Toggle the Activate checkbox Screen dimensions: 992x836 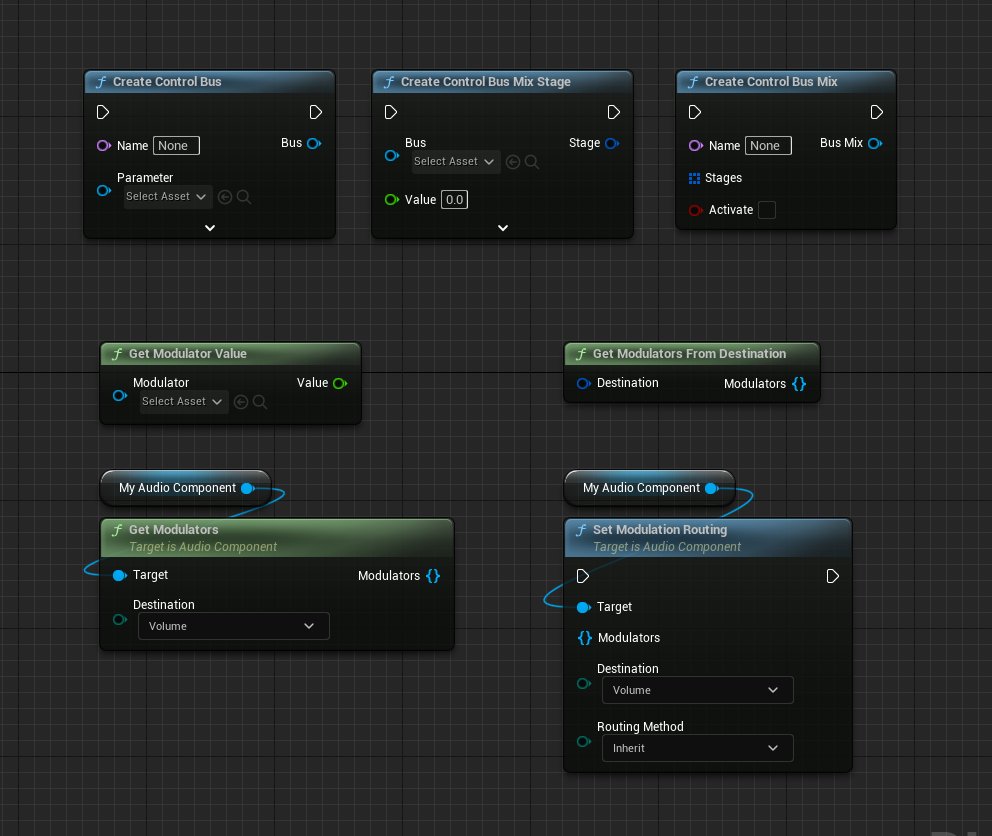pyautogui.click(x=767, y=209)
